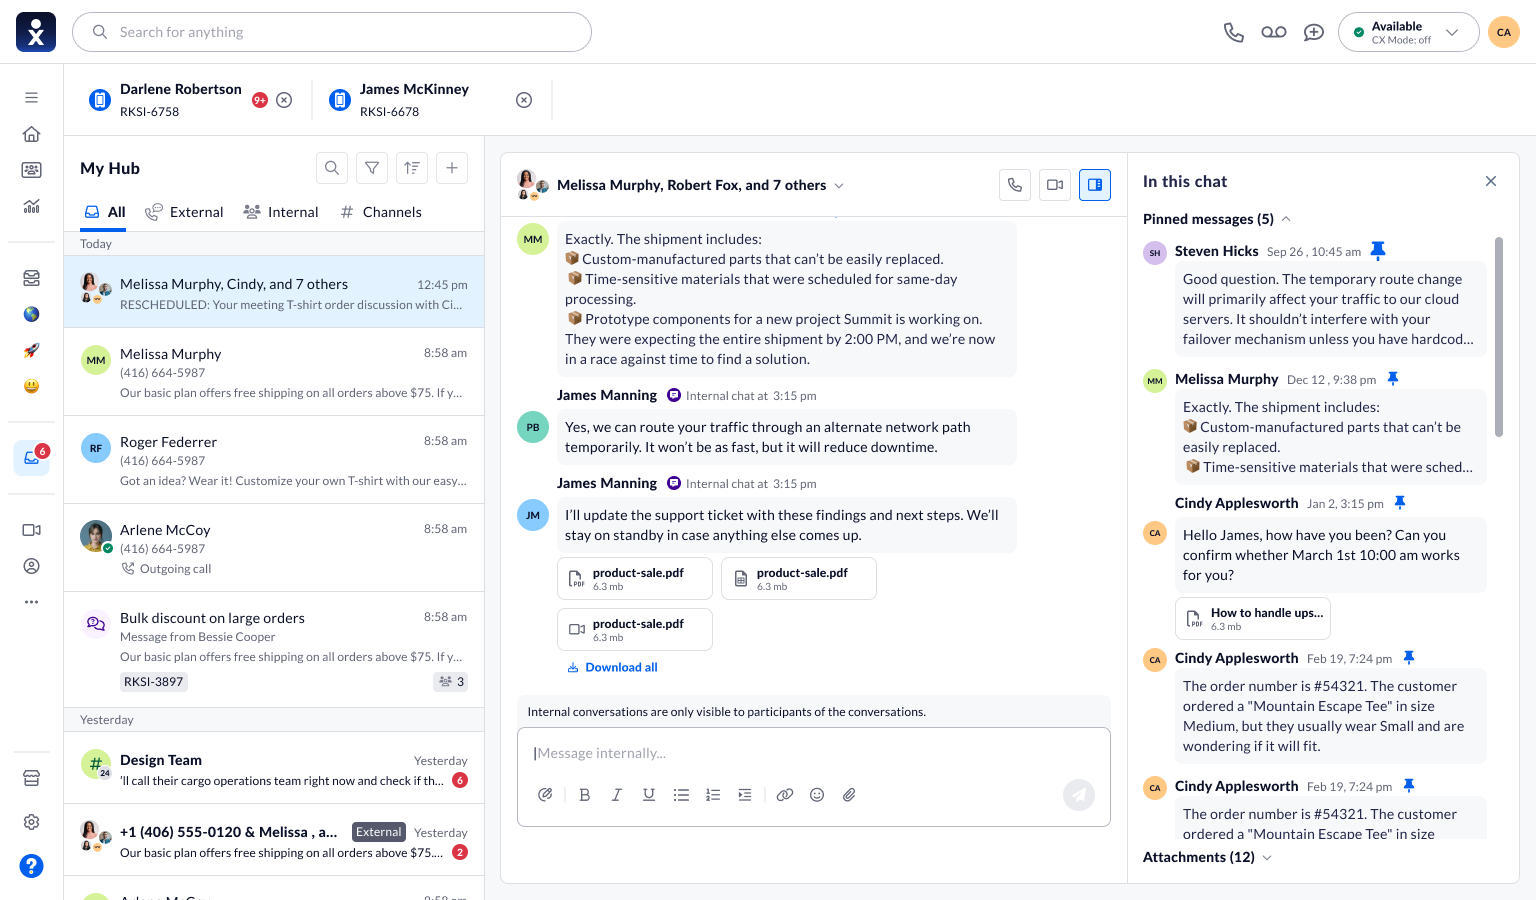
Task: Insert numbered list in message editor
Action: pos(713,795)
